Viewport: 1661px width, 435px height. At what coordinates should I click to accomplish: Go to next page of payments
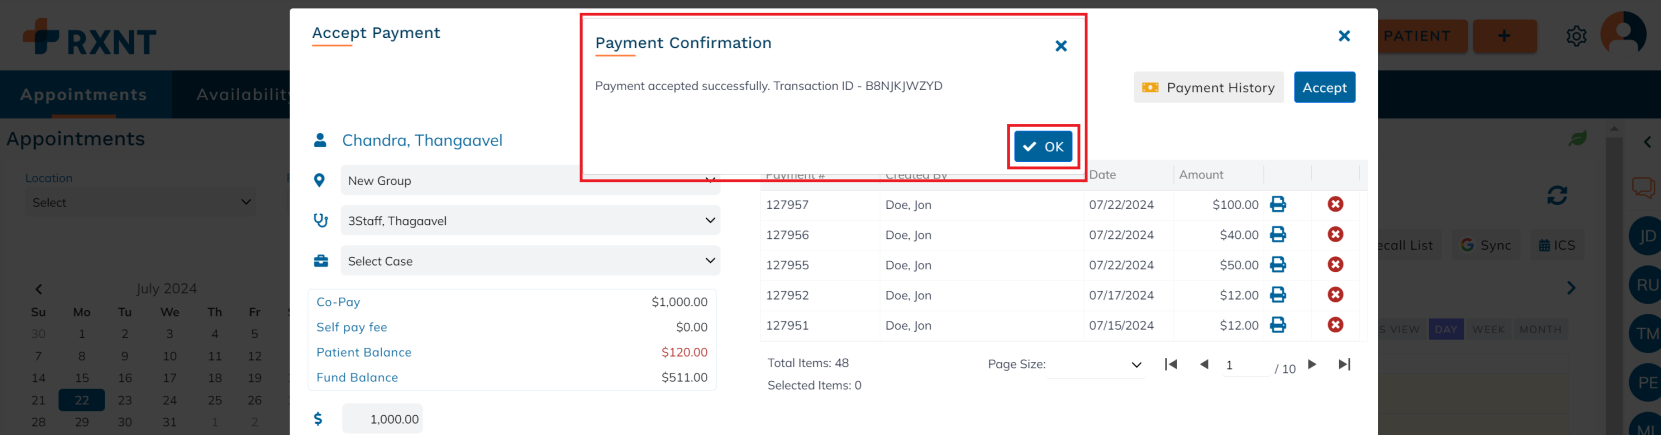pos(1312,365)
